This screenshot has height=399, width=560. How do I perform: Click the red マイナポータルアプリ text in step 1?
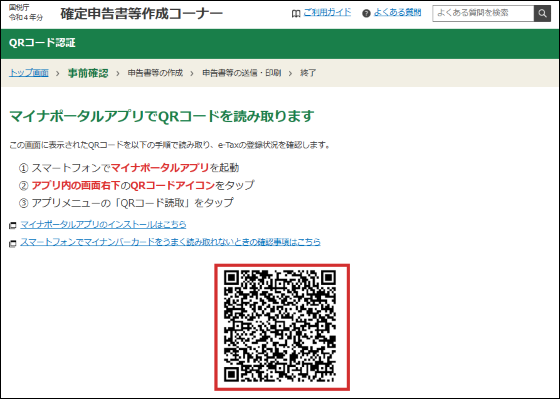click(x=160, y=168)
